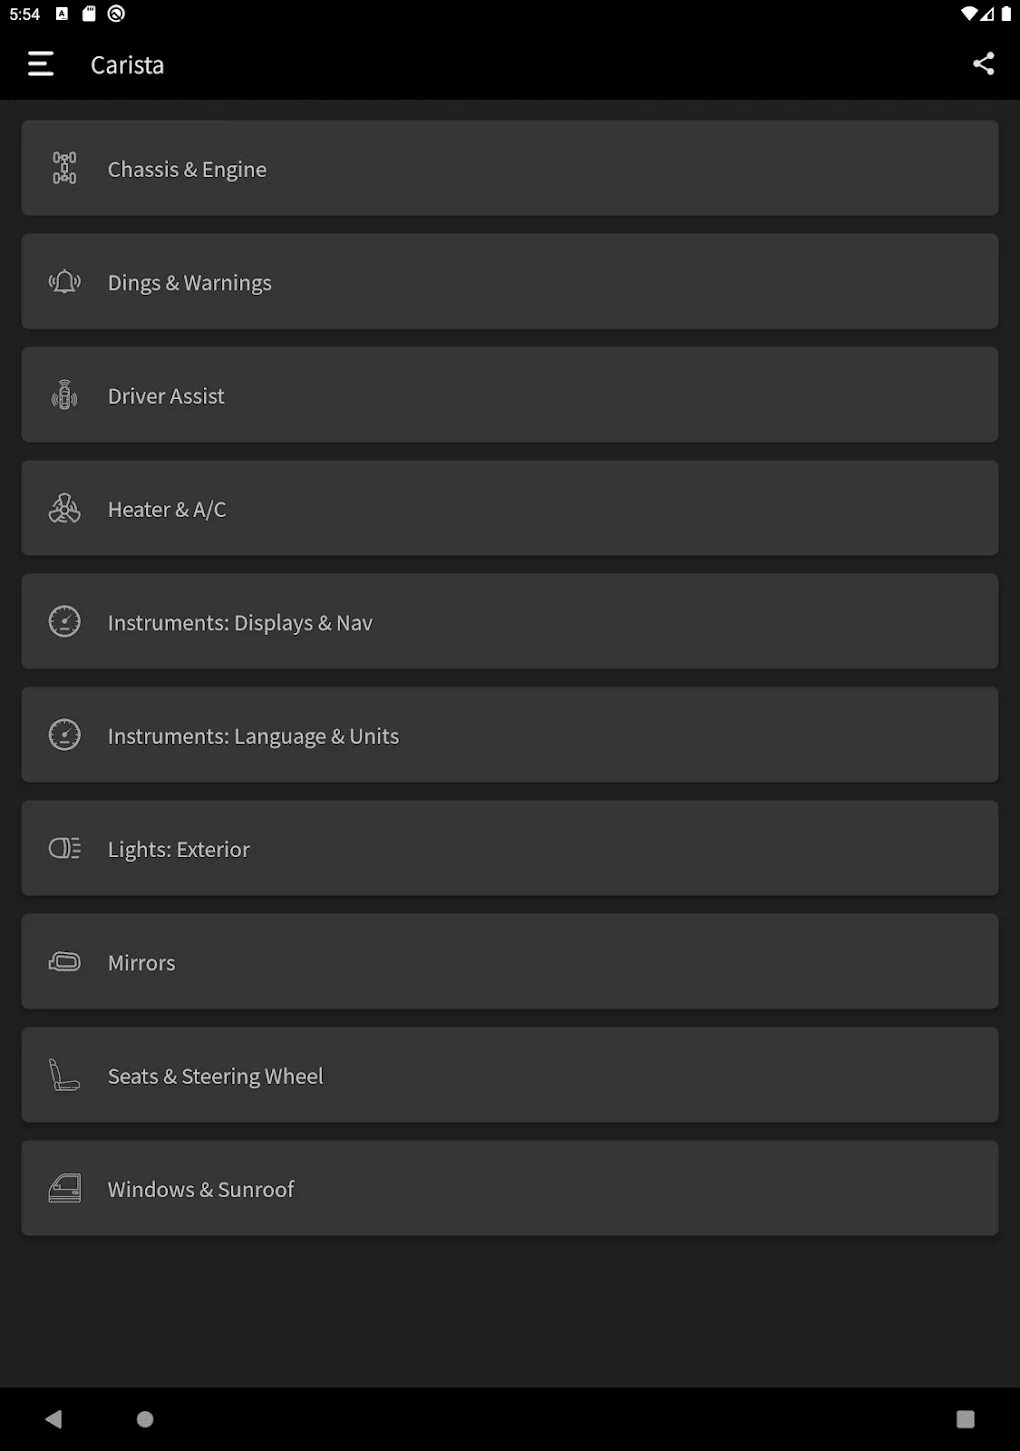Click the Displays & Nav gauge icon
This screenshot has width=1020, height=1451.
tap(65, 622)
